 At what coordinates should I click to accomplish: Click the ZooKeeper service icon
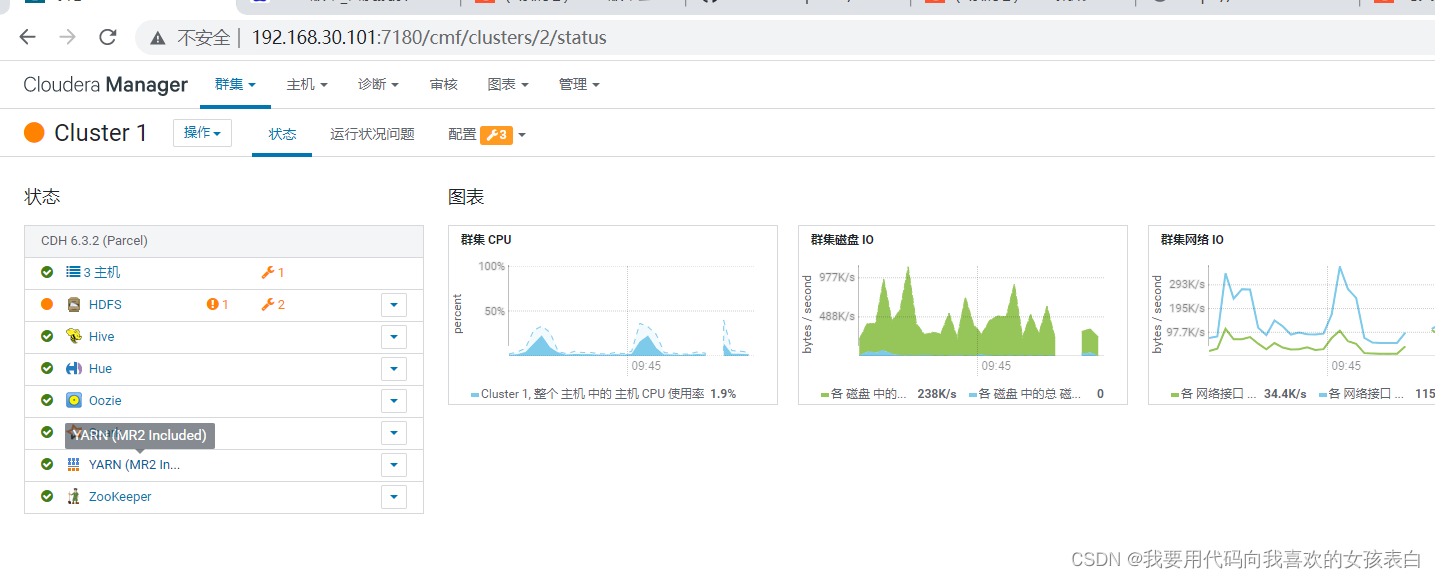pyautogui.click(x=73, y=496)
